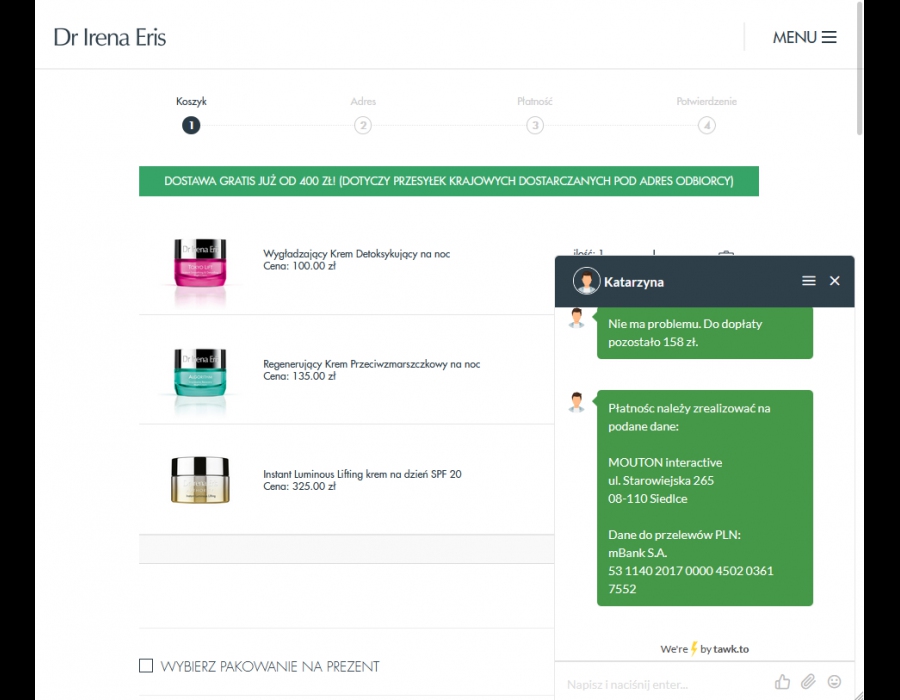The image size is (900, 700).
Task: Open the emoji smiley picker in chat
Action: click(x=834, y=682)
